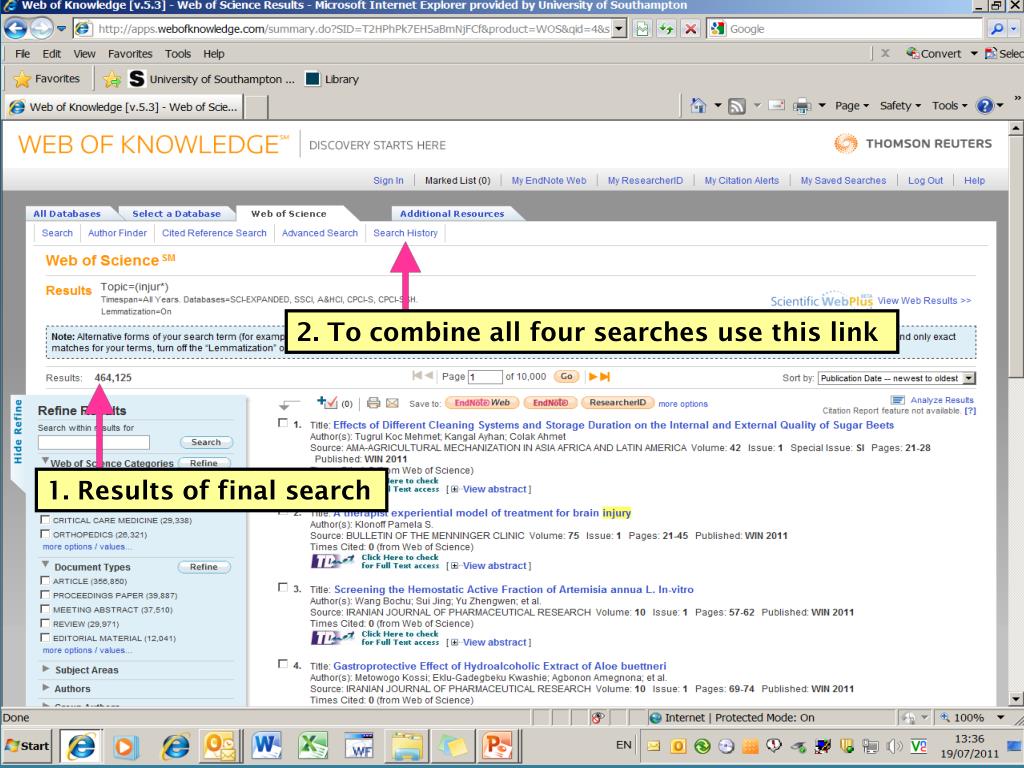Open the Favorites star button
1024x768 pixels.
point(47,79)
